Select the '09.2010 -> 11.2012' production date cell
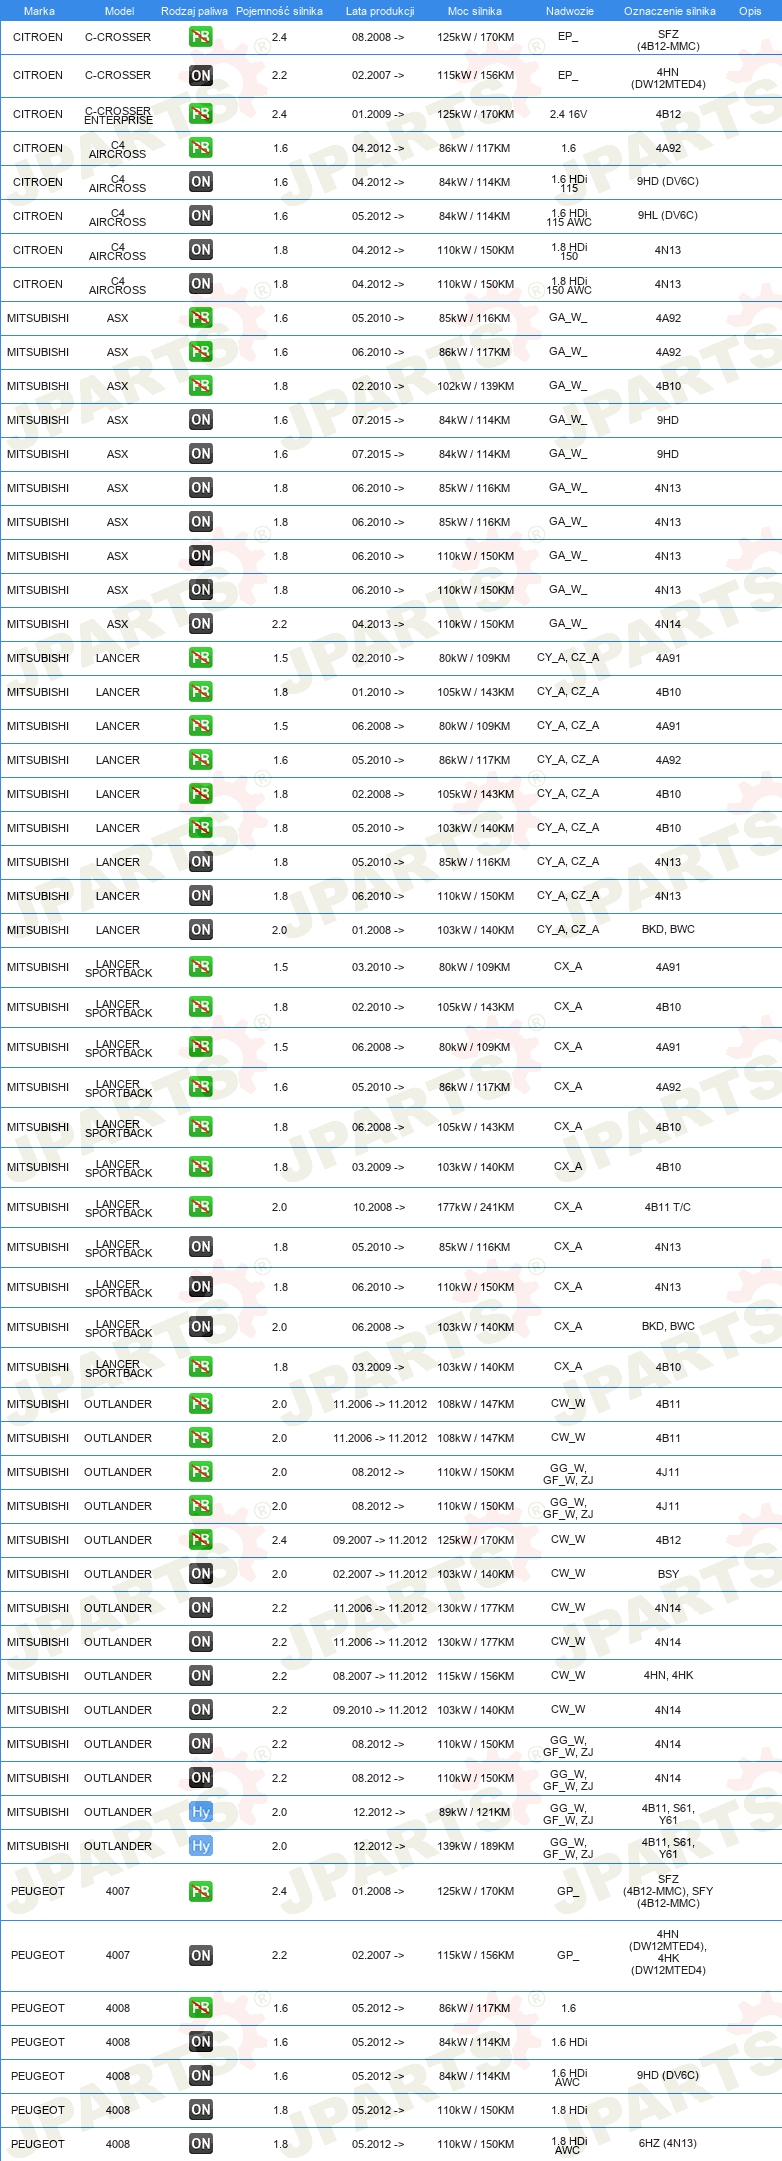Viewport: 782px width, 2161px height. 380,1710
